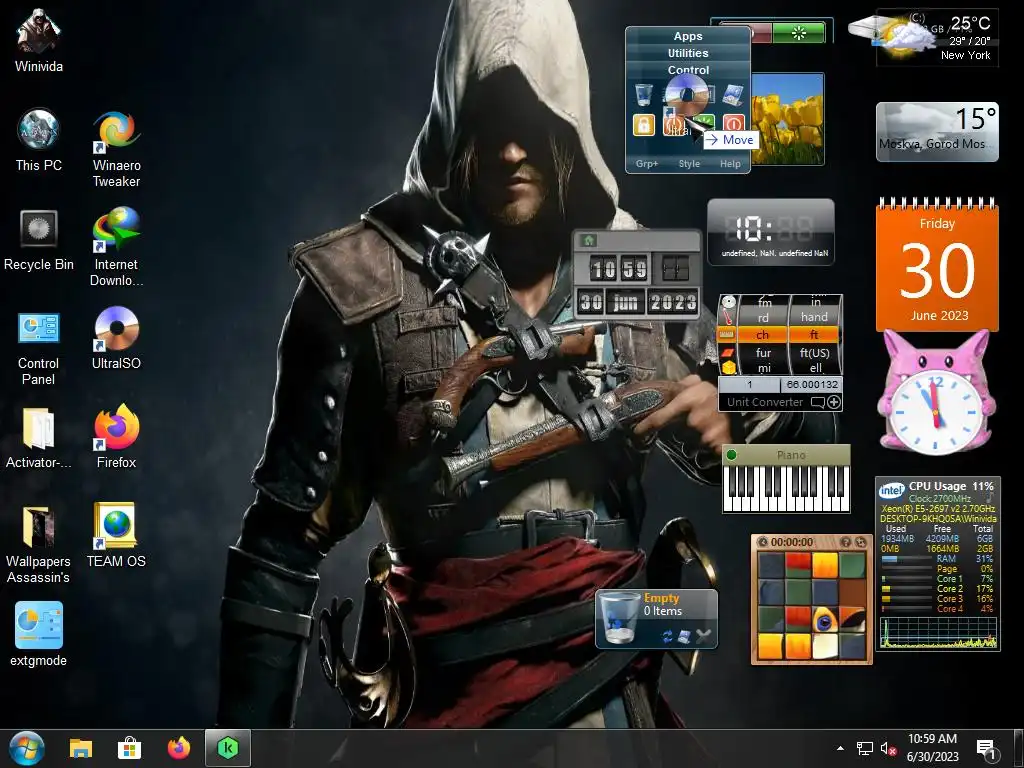Select the Recycle Bin desktop icon
Image resolution: width=1024 pixels, height=768 pixels.
coord(39,239)
